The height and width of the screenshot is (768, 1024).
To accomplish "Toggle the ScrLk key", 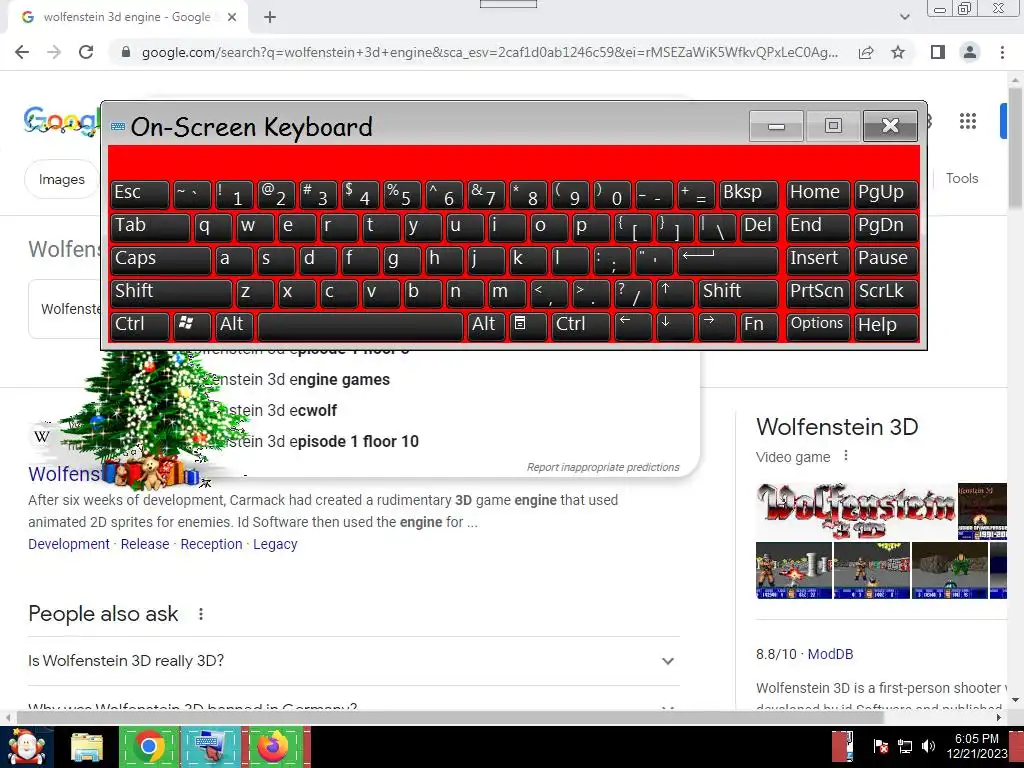I will [886, 293].
